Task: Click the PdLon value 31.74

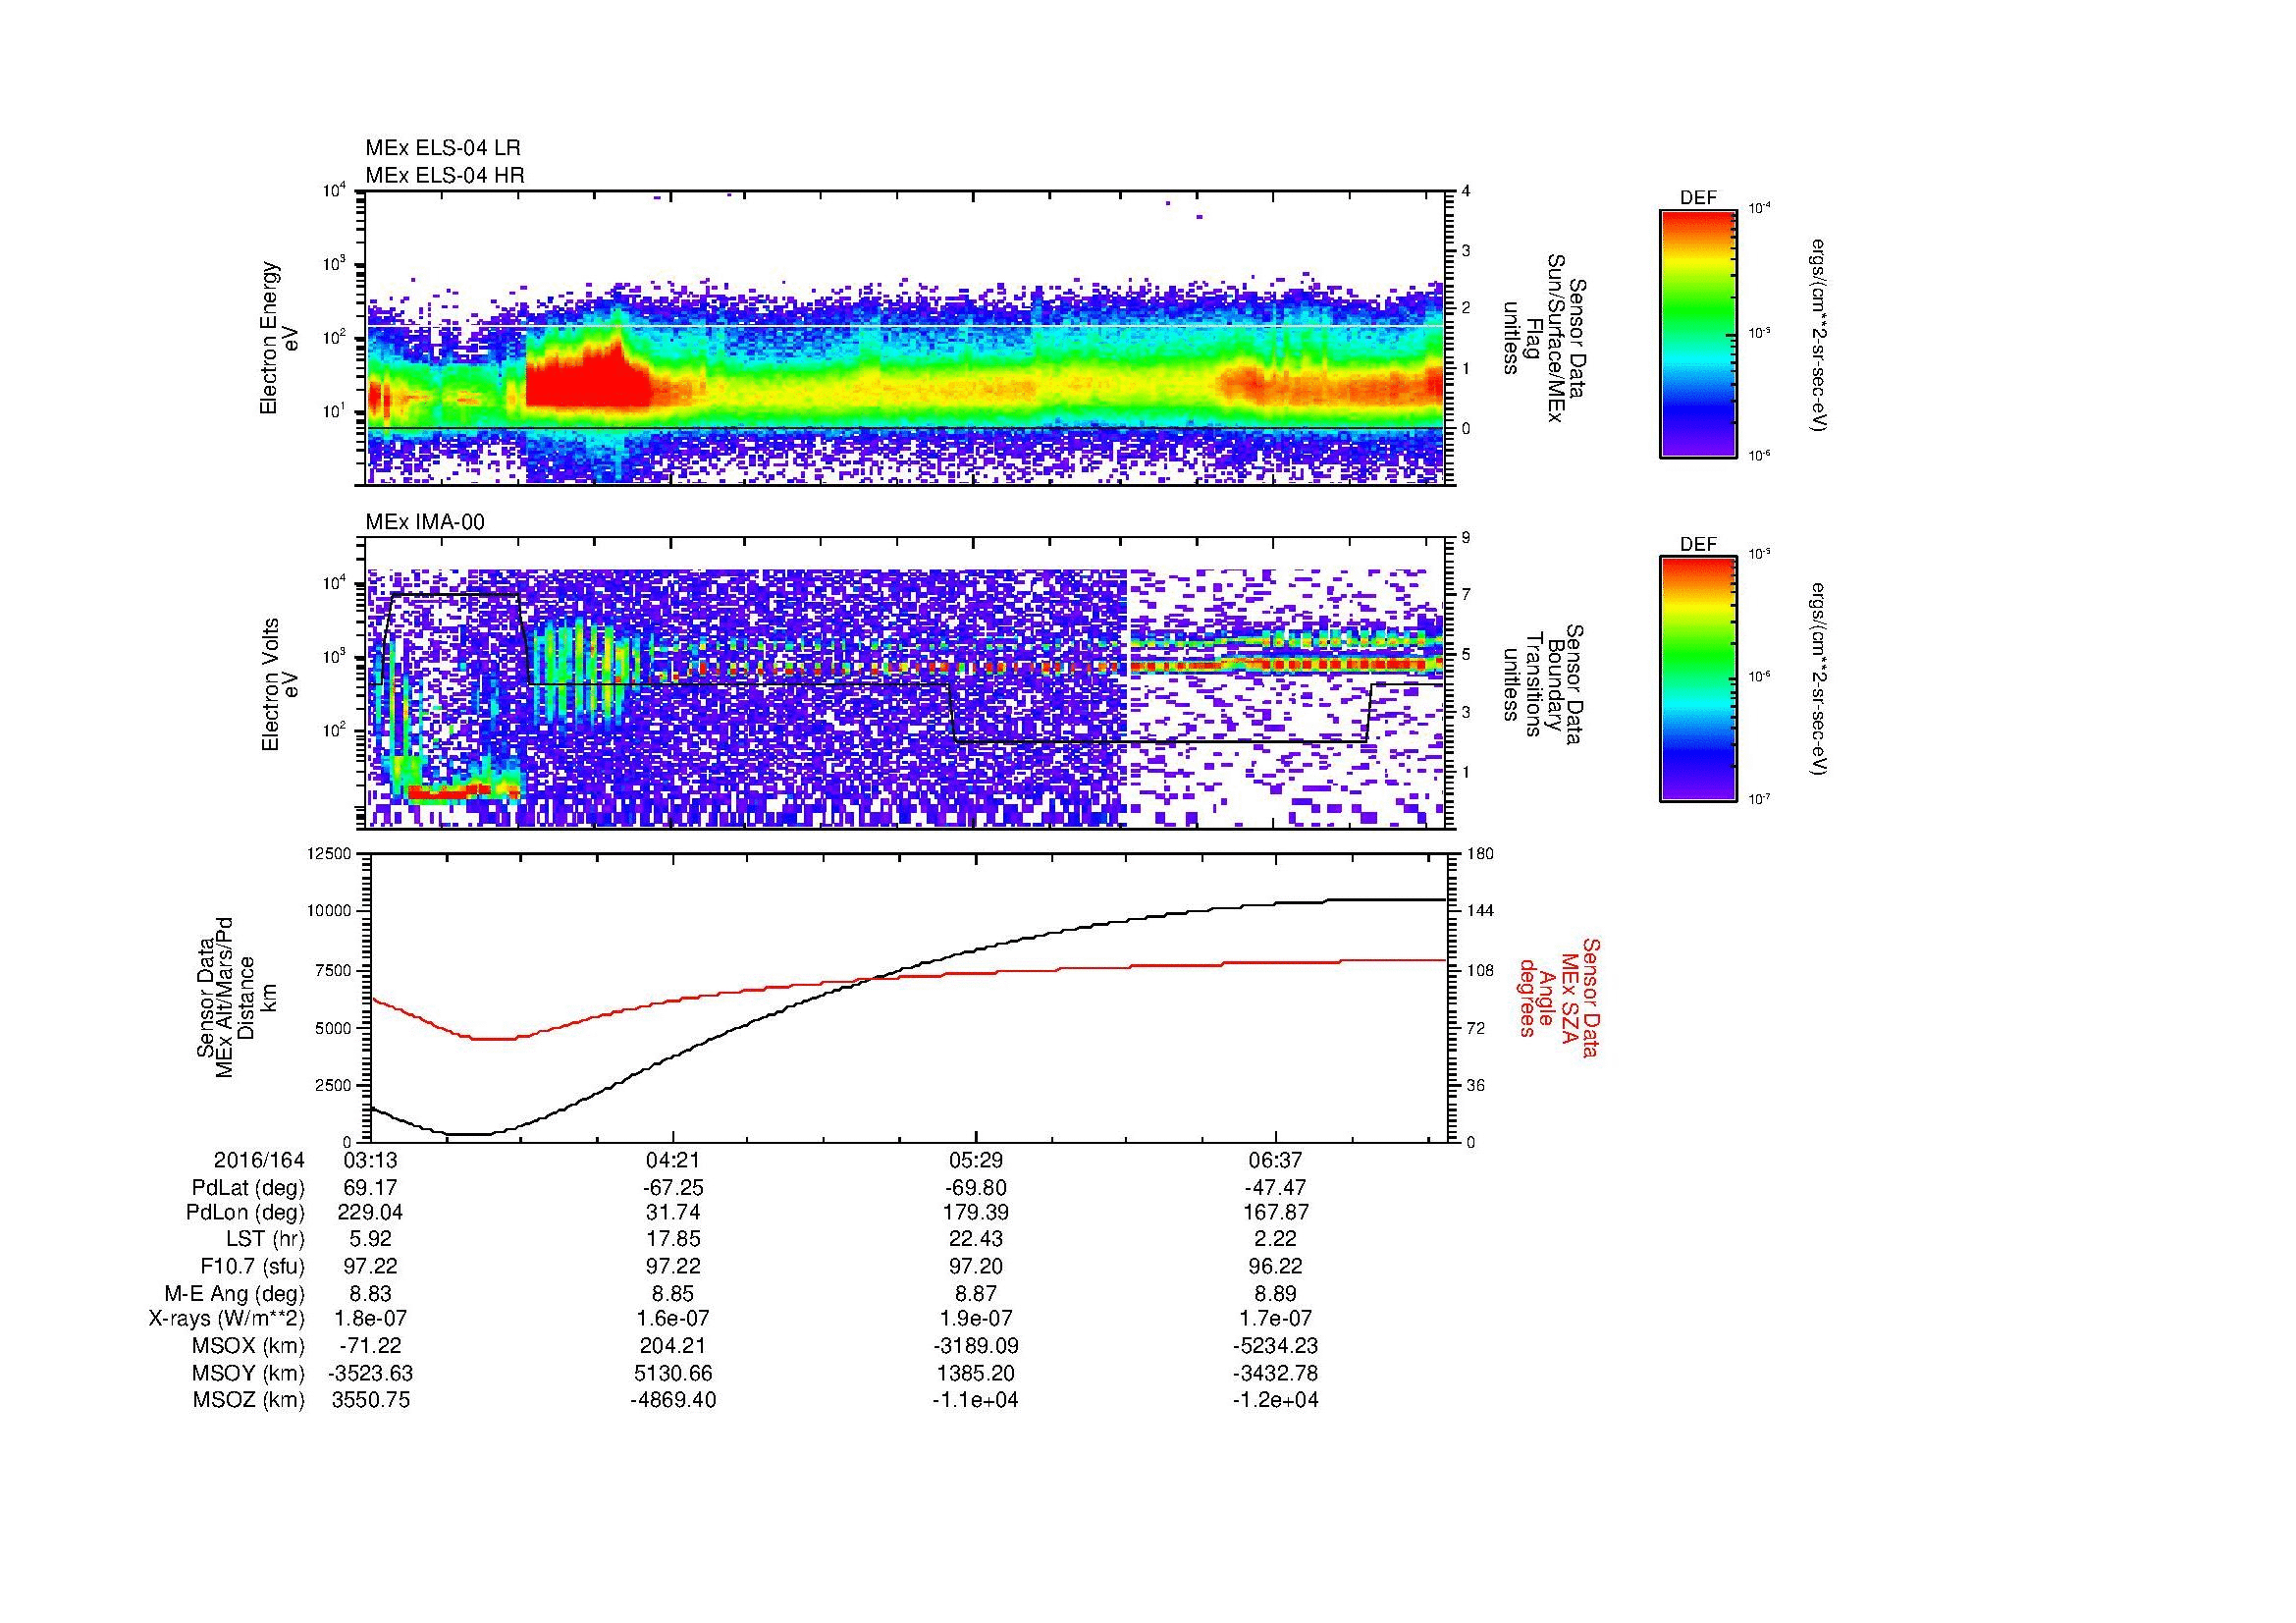Action: coord(673,1213)
